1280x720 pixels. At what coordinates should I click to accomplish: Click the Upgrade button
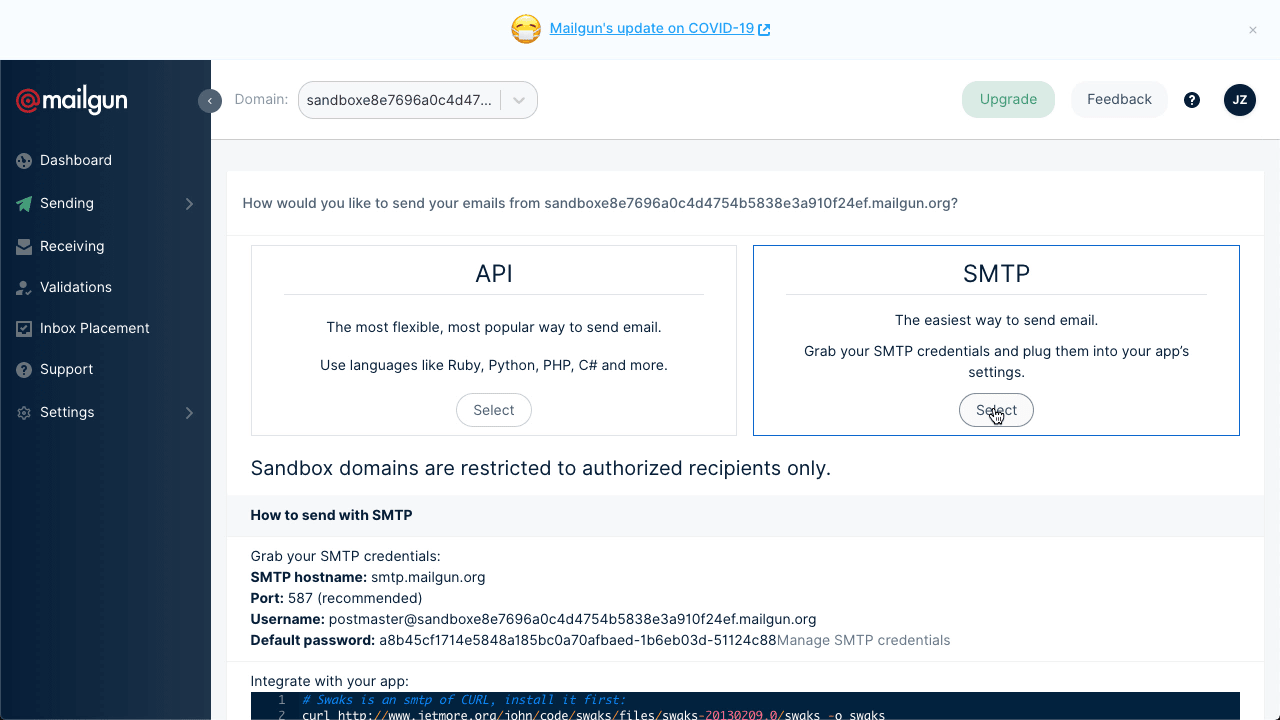pos(1008,99)
